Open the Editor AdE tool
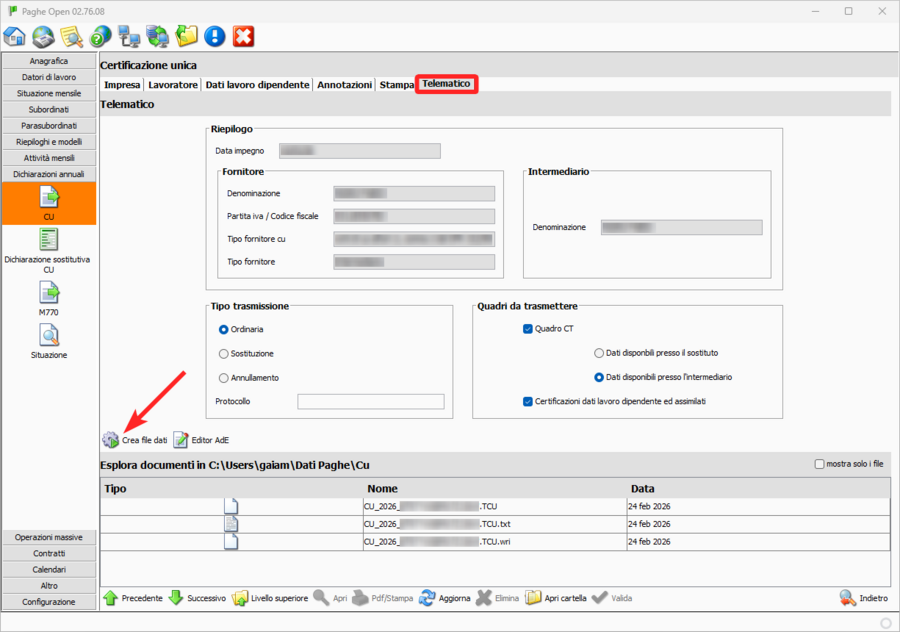The image size is (900, 632). click(181, 440)
